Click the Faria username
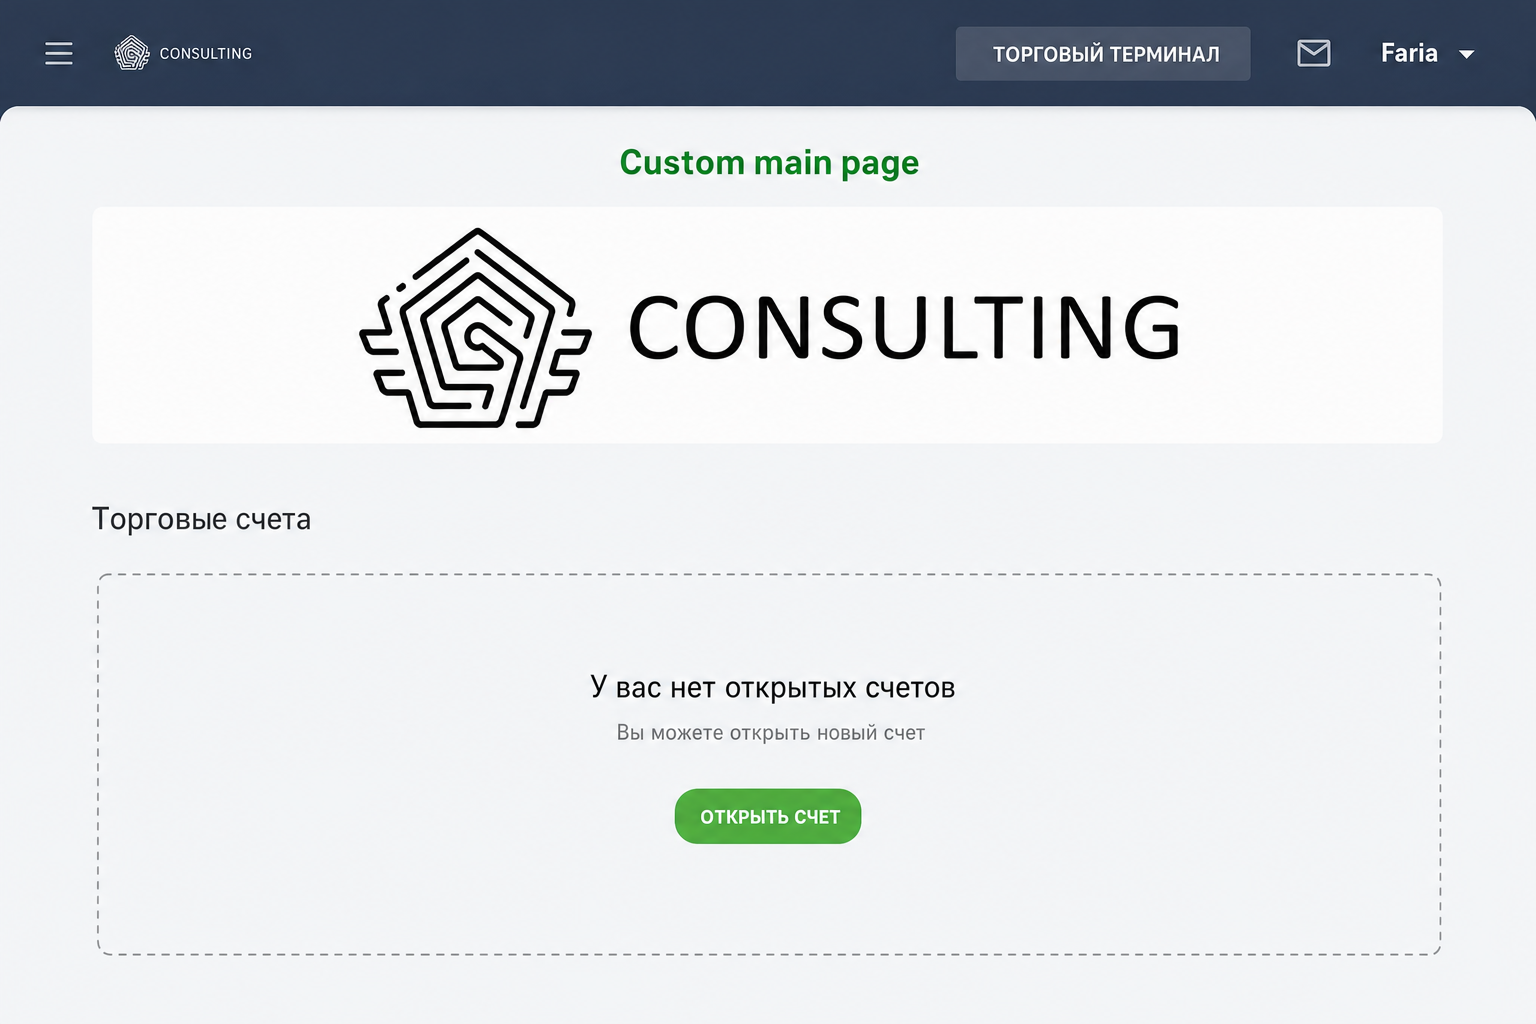The width and height of the screenshot is (1536, 1024). [x=1409, y=53]
